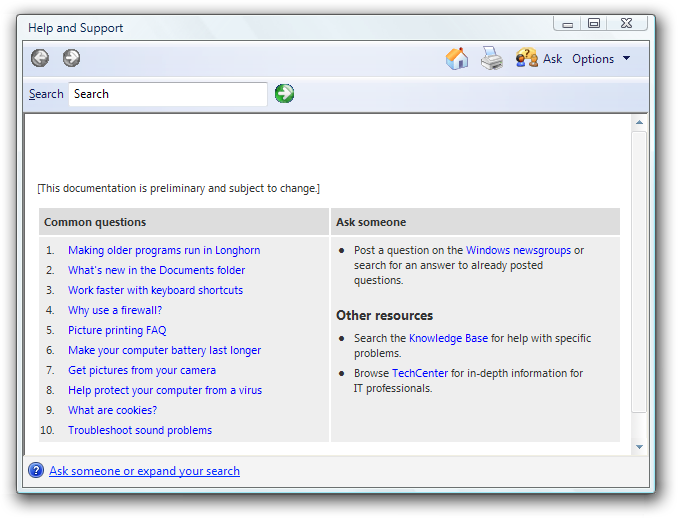Open the Knowledge Base link

448,339
